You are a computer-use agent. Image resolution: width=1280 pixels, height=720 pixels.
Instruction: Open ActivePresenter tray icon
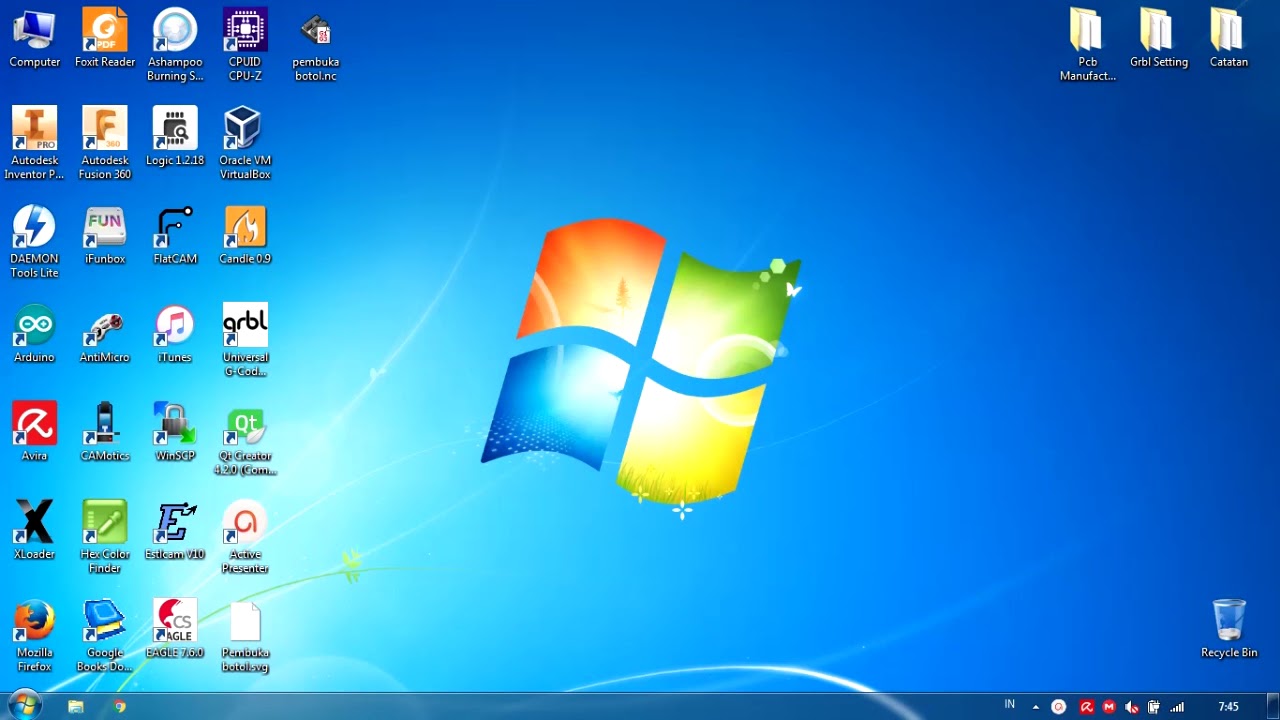1059,707
